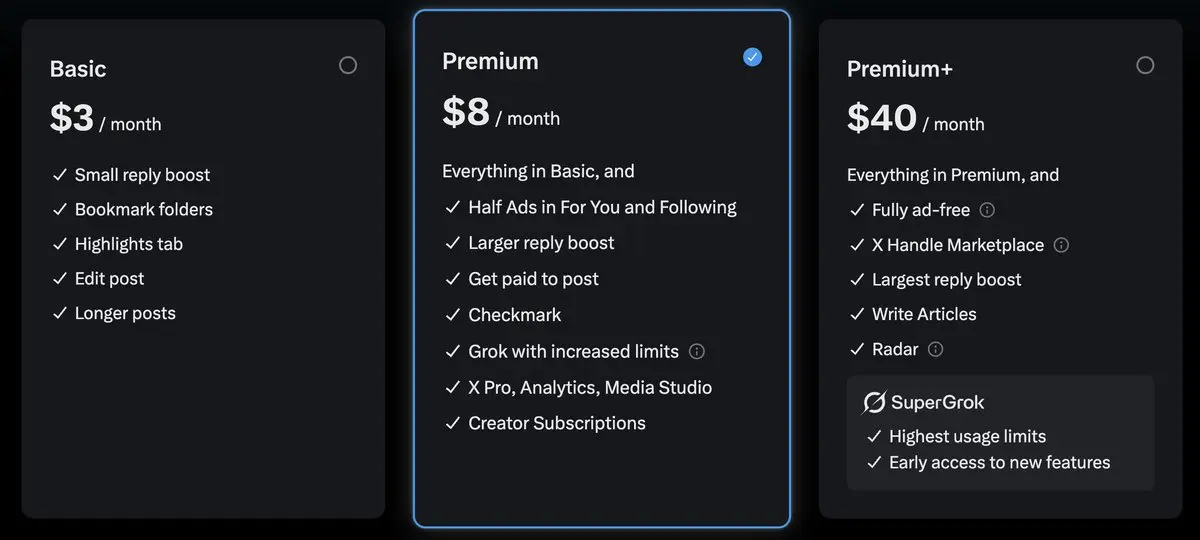The width and height of the screenshot is (1200, 540).
Task: Click checkmark icon beside Small reply boost
Action: coord(59,175)
